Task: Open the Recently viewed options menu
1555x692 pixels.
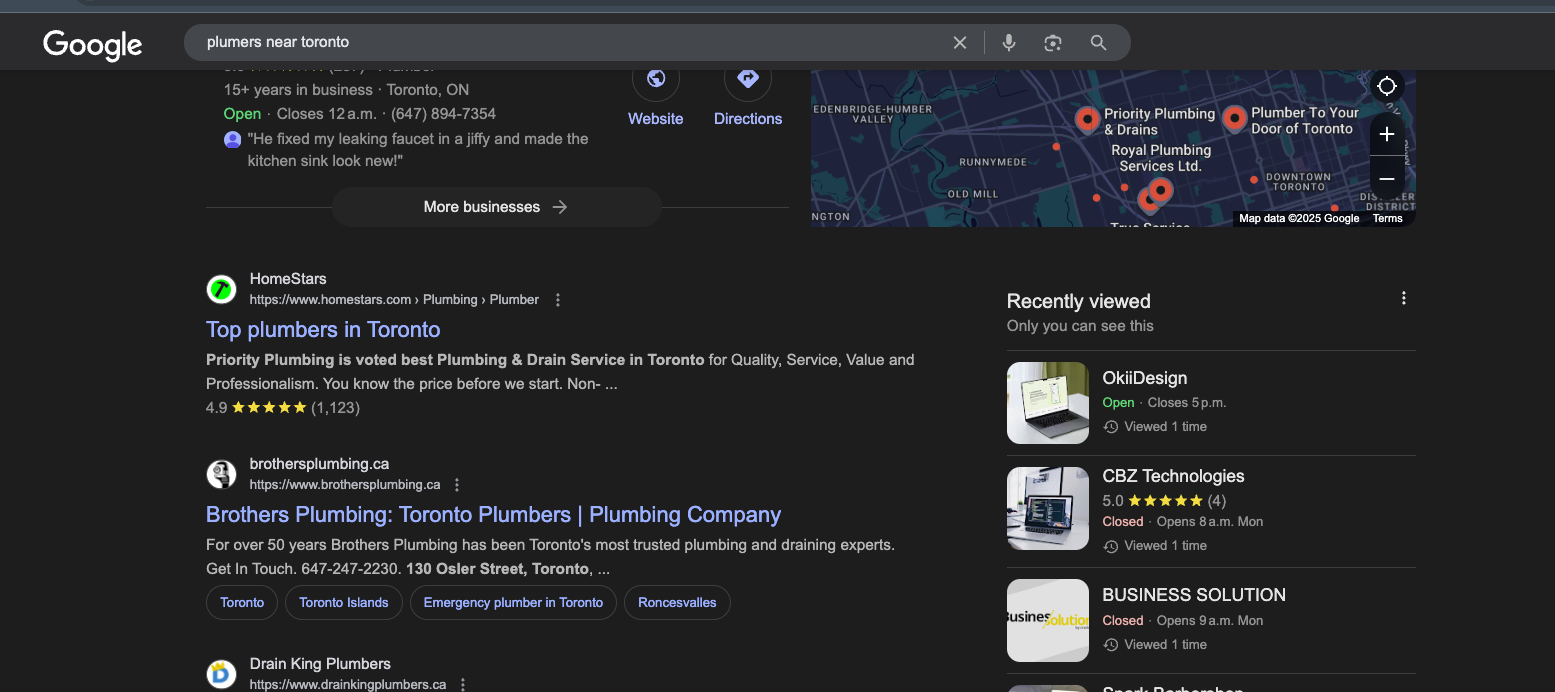Action: tap(1404, 298)
